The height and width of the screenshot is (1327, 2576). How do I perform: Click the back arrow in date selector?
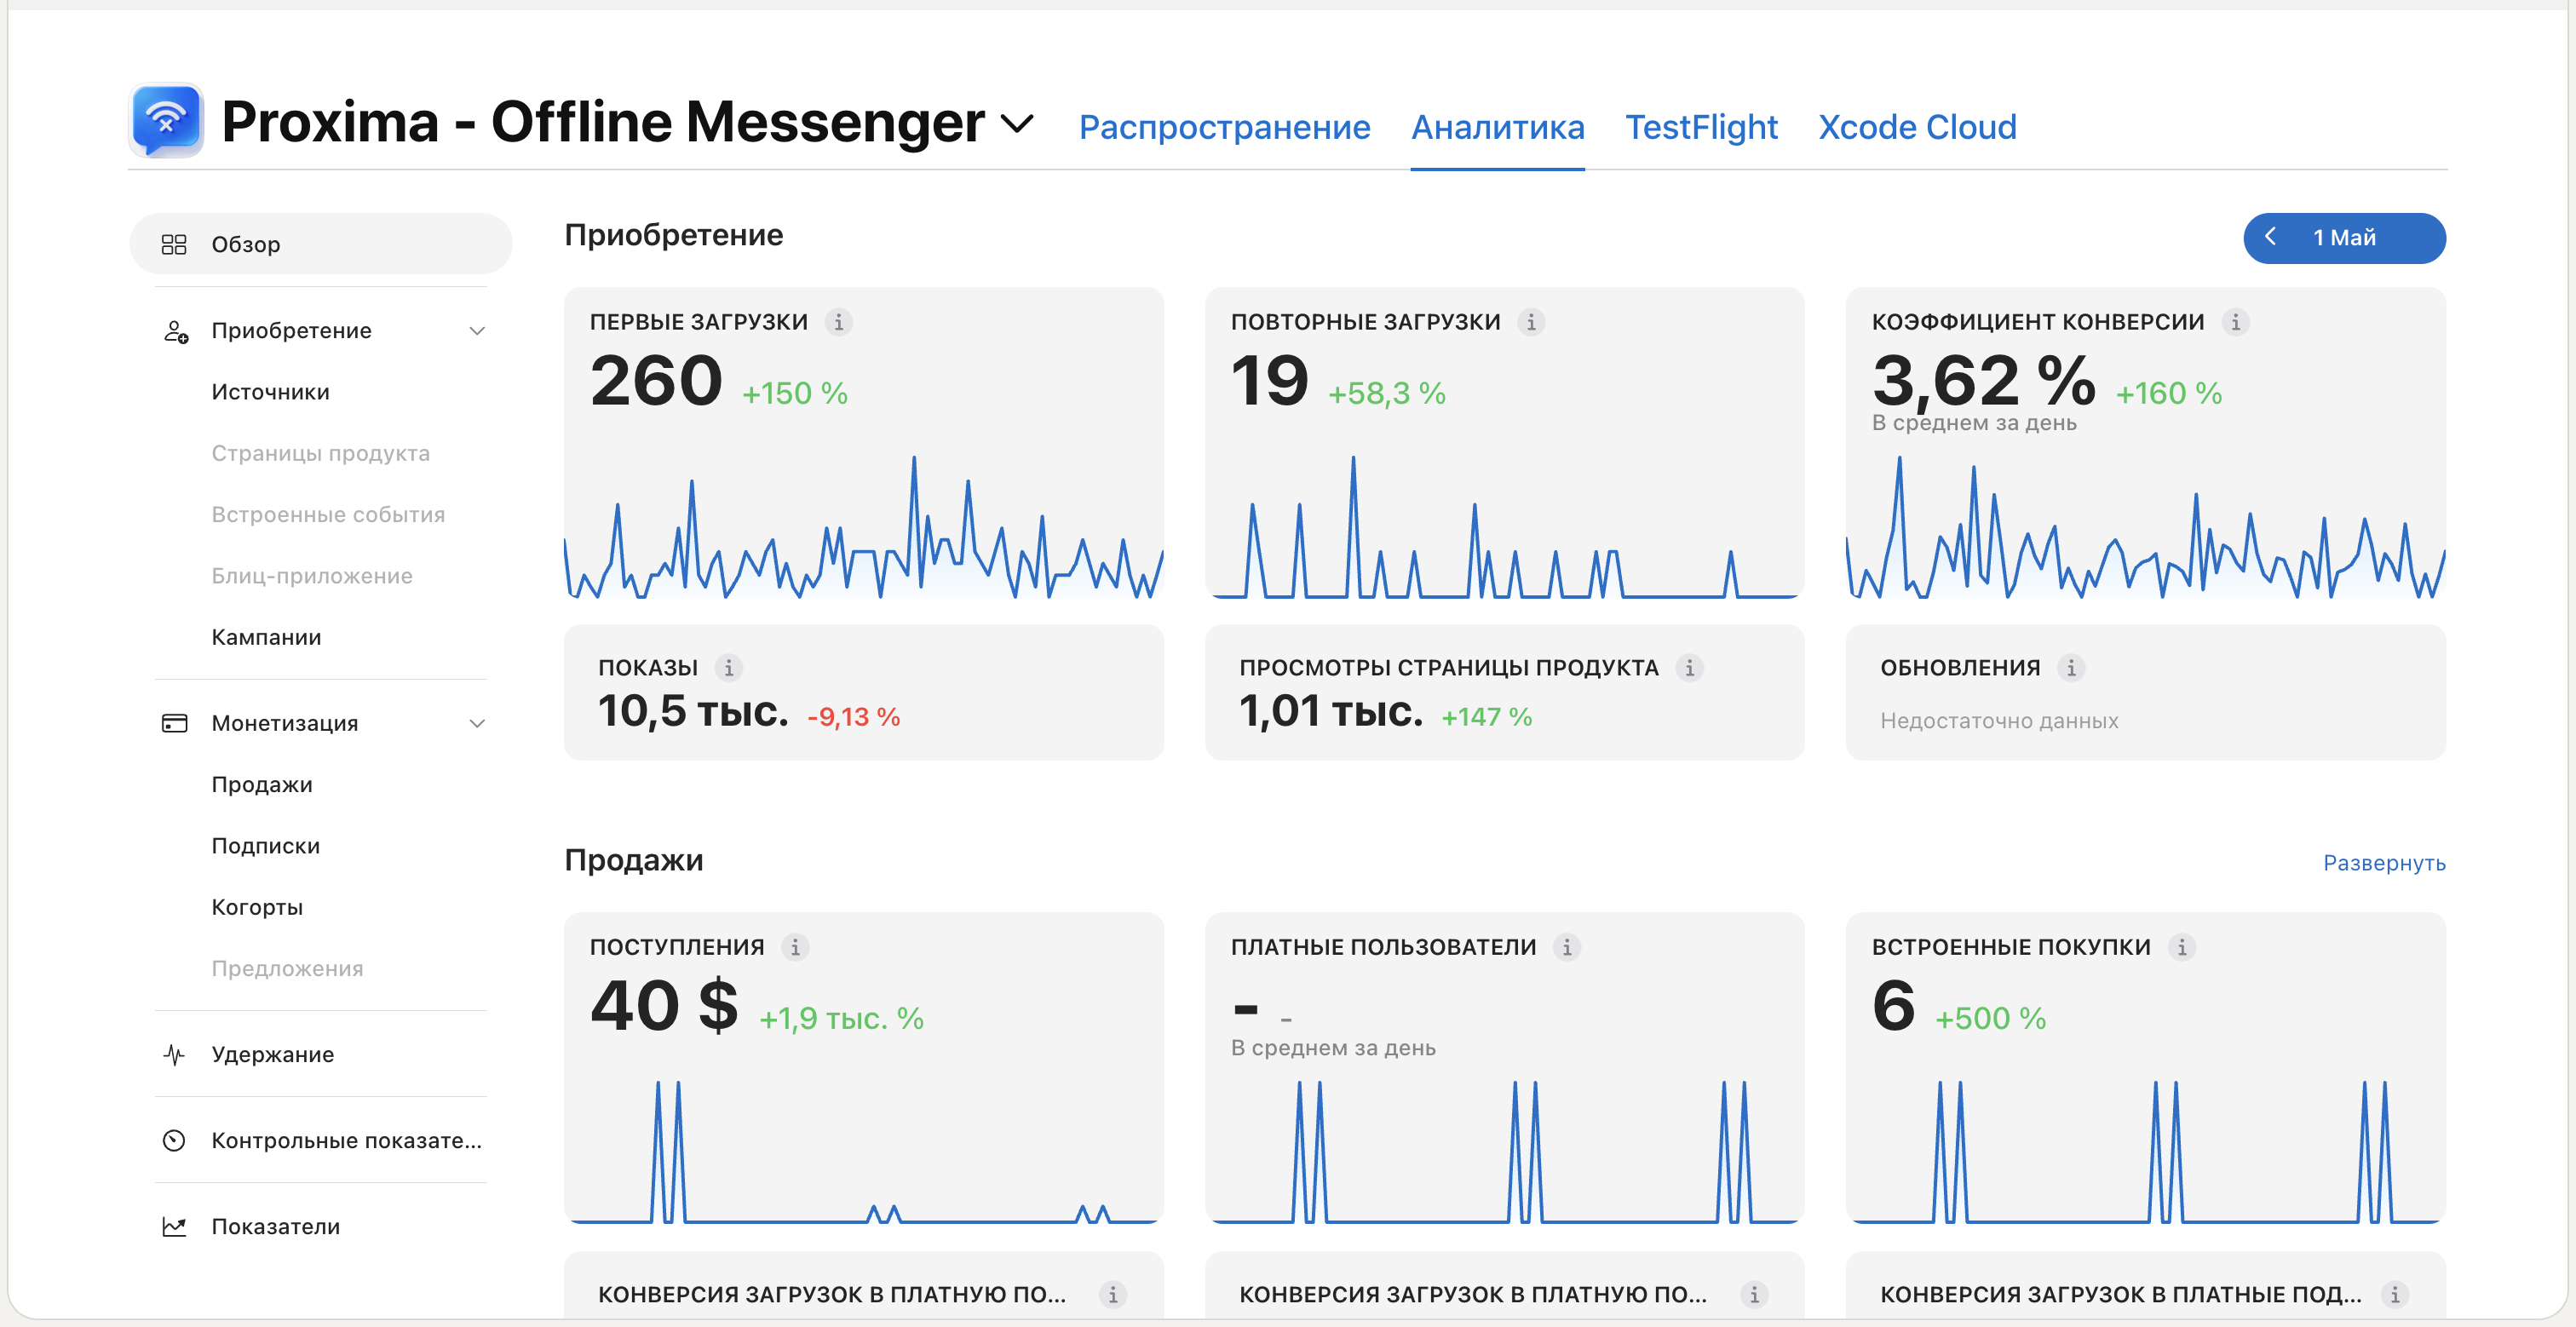(x=2270, y=237)
